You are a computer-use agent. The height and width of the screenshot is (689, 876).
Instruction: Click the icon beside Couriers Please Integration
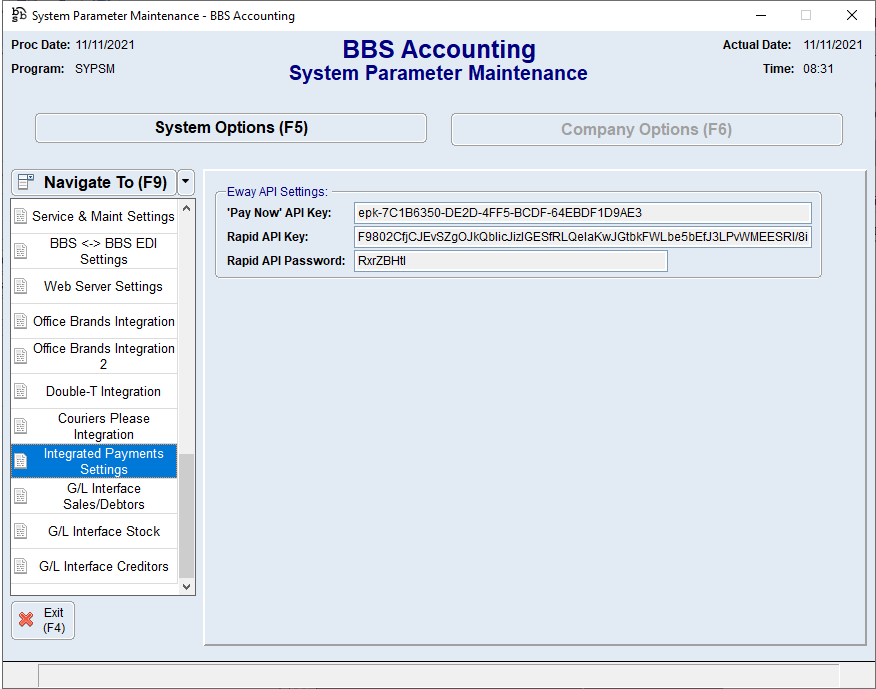tap(21, 427)
